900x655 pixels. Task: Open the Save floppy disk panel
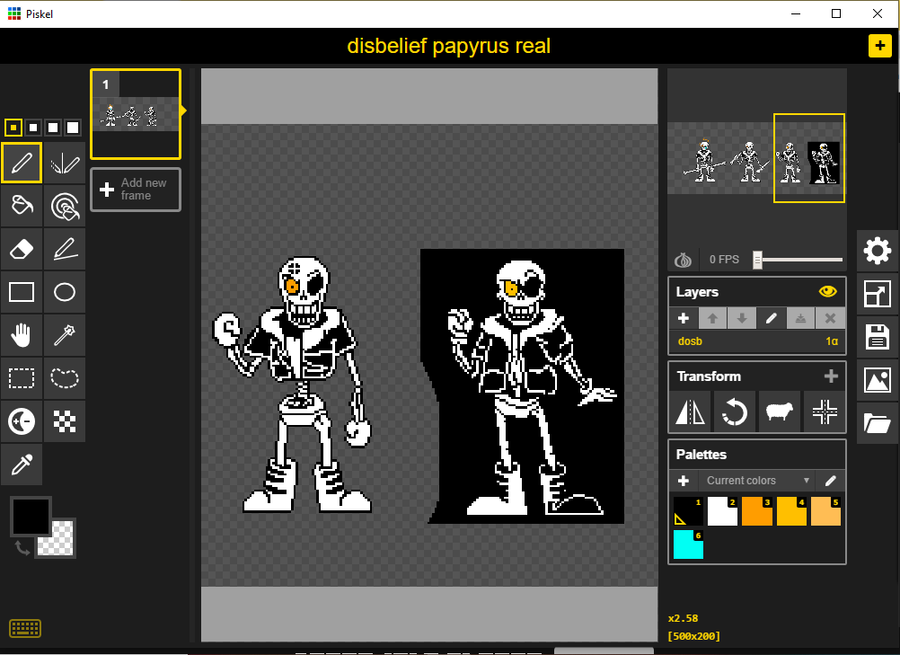877,337
